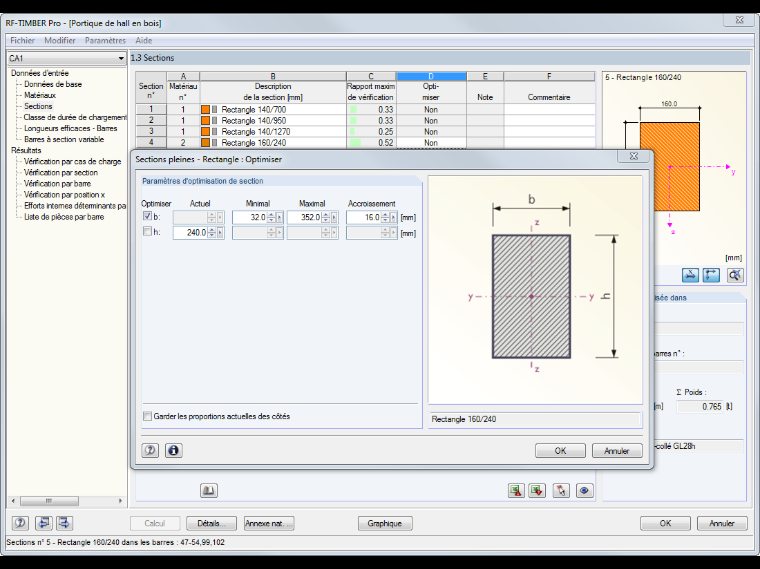The height and width of the screenshot is (569, 760).
Task: Select Barres à section variable item
Action: click(64, 140)
